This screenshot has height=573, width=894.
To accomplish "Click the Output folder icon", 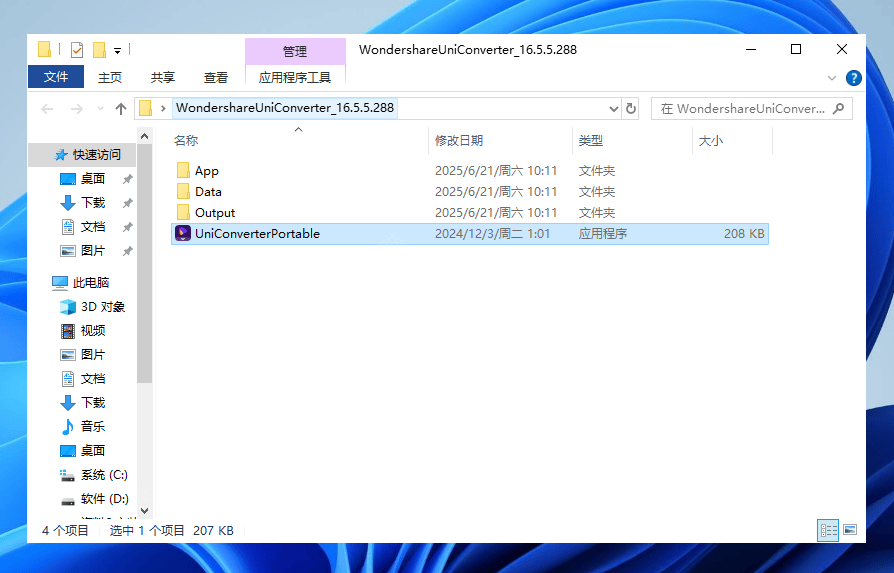I will [183, 213].
